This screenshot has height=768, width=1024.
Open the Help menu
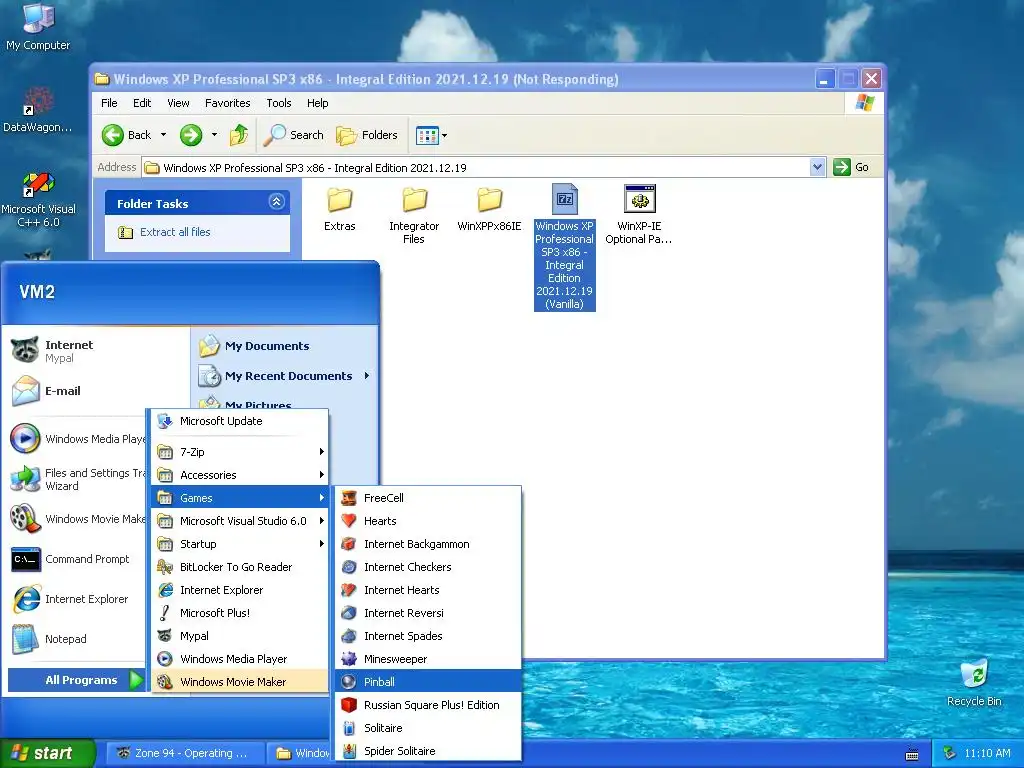317,103
